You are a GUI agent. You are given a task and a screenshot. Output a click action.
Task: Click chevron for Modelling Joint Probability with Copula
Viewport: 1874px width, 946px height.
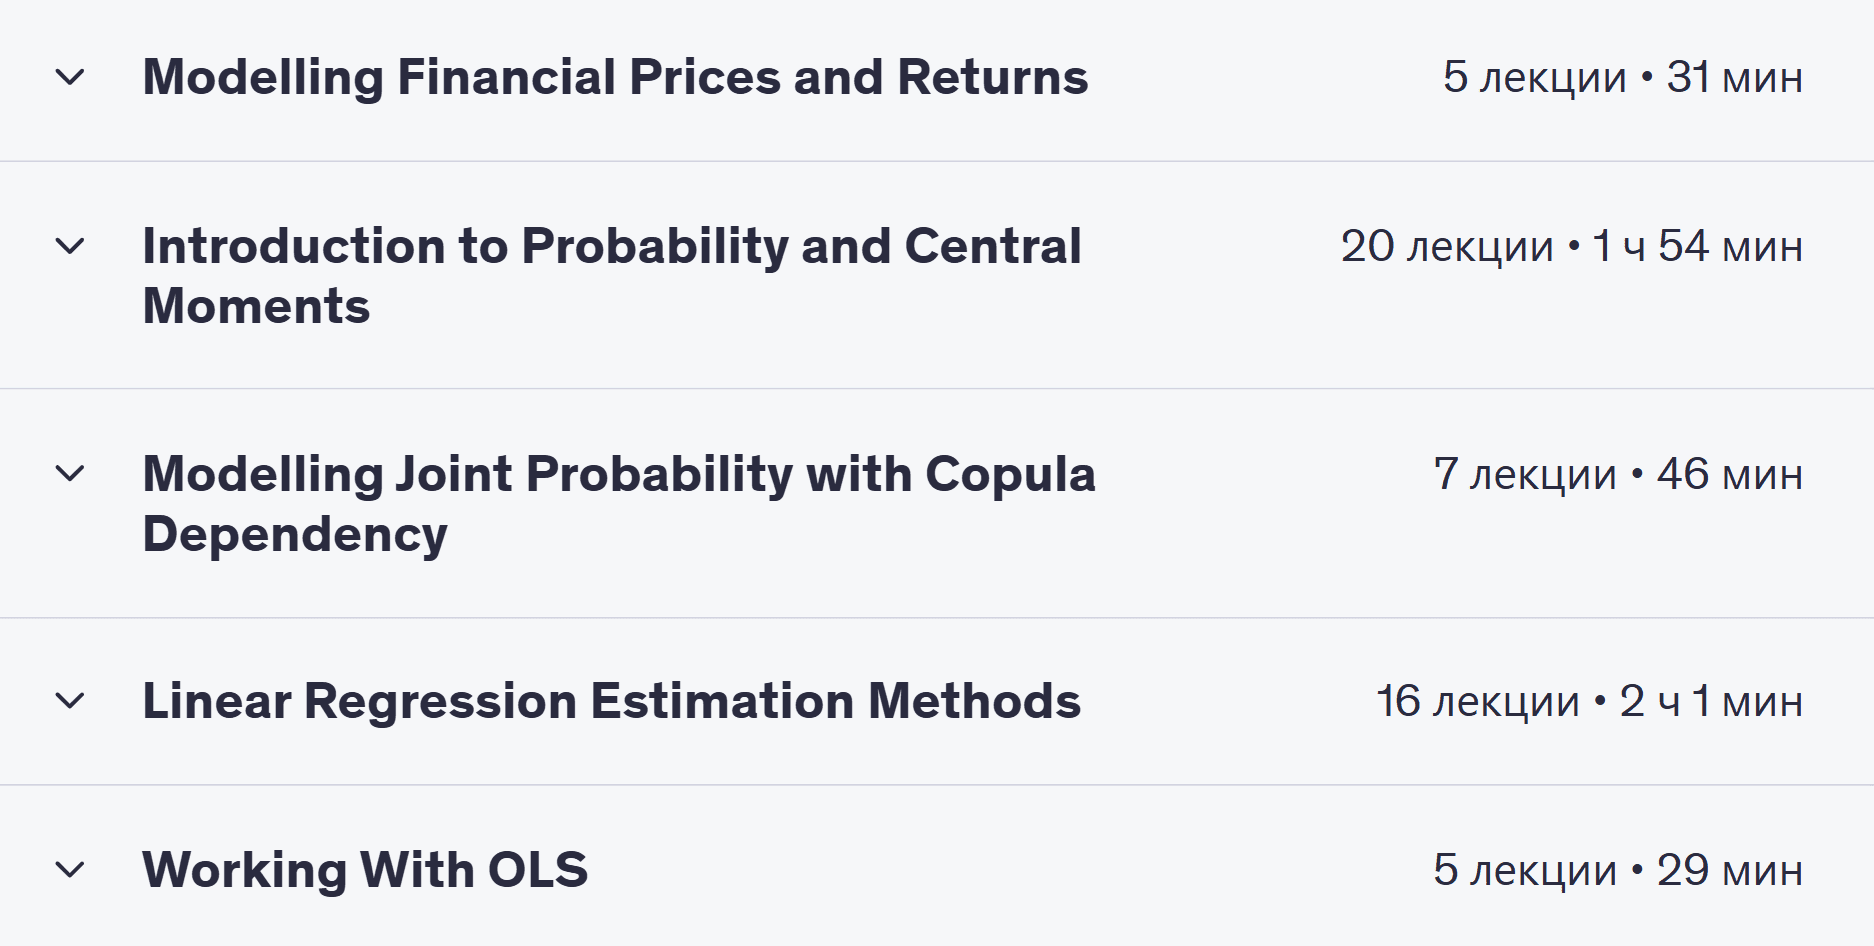(x=70, y=473)
